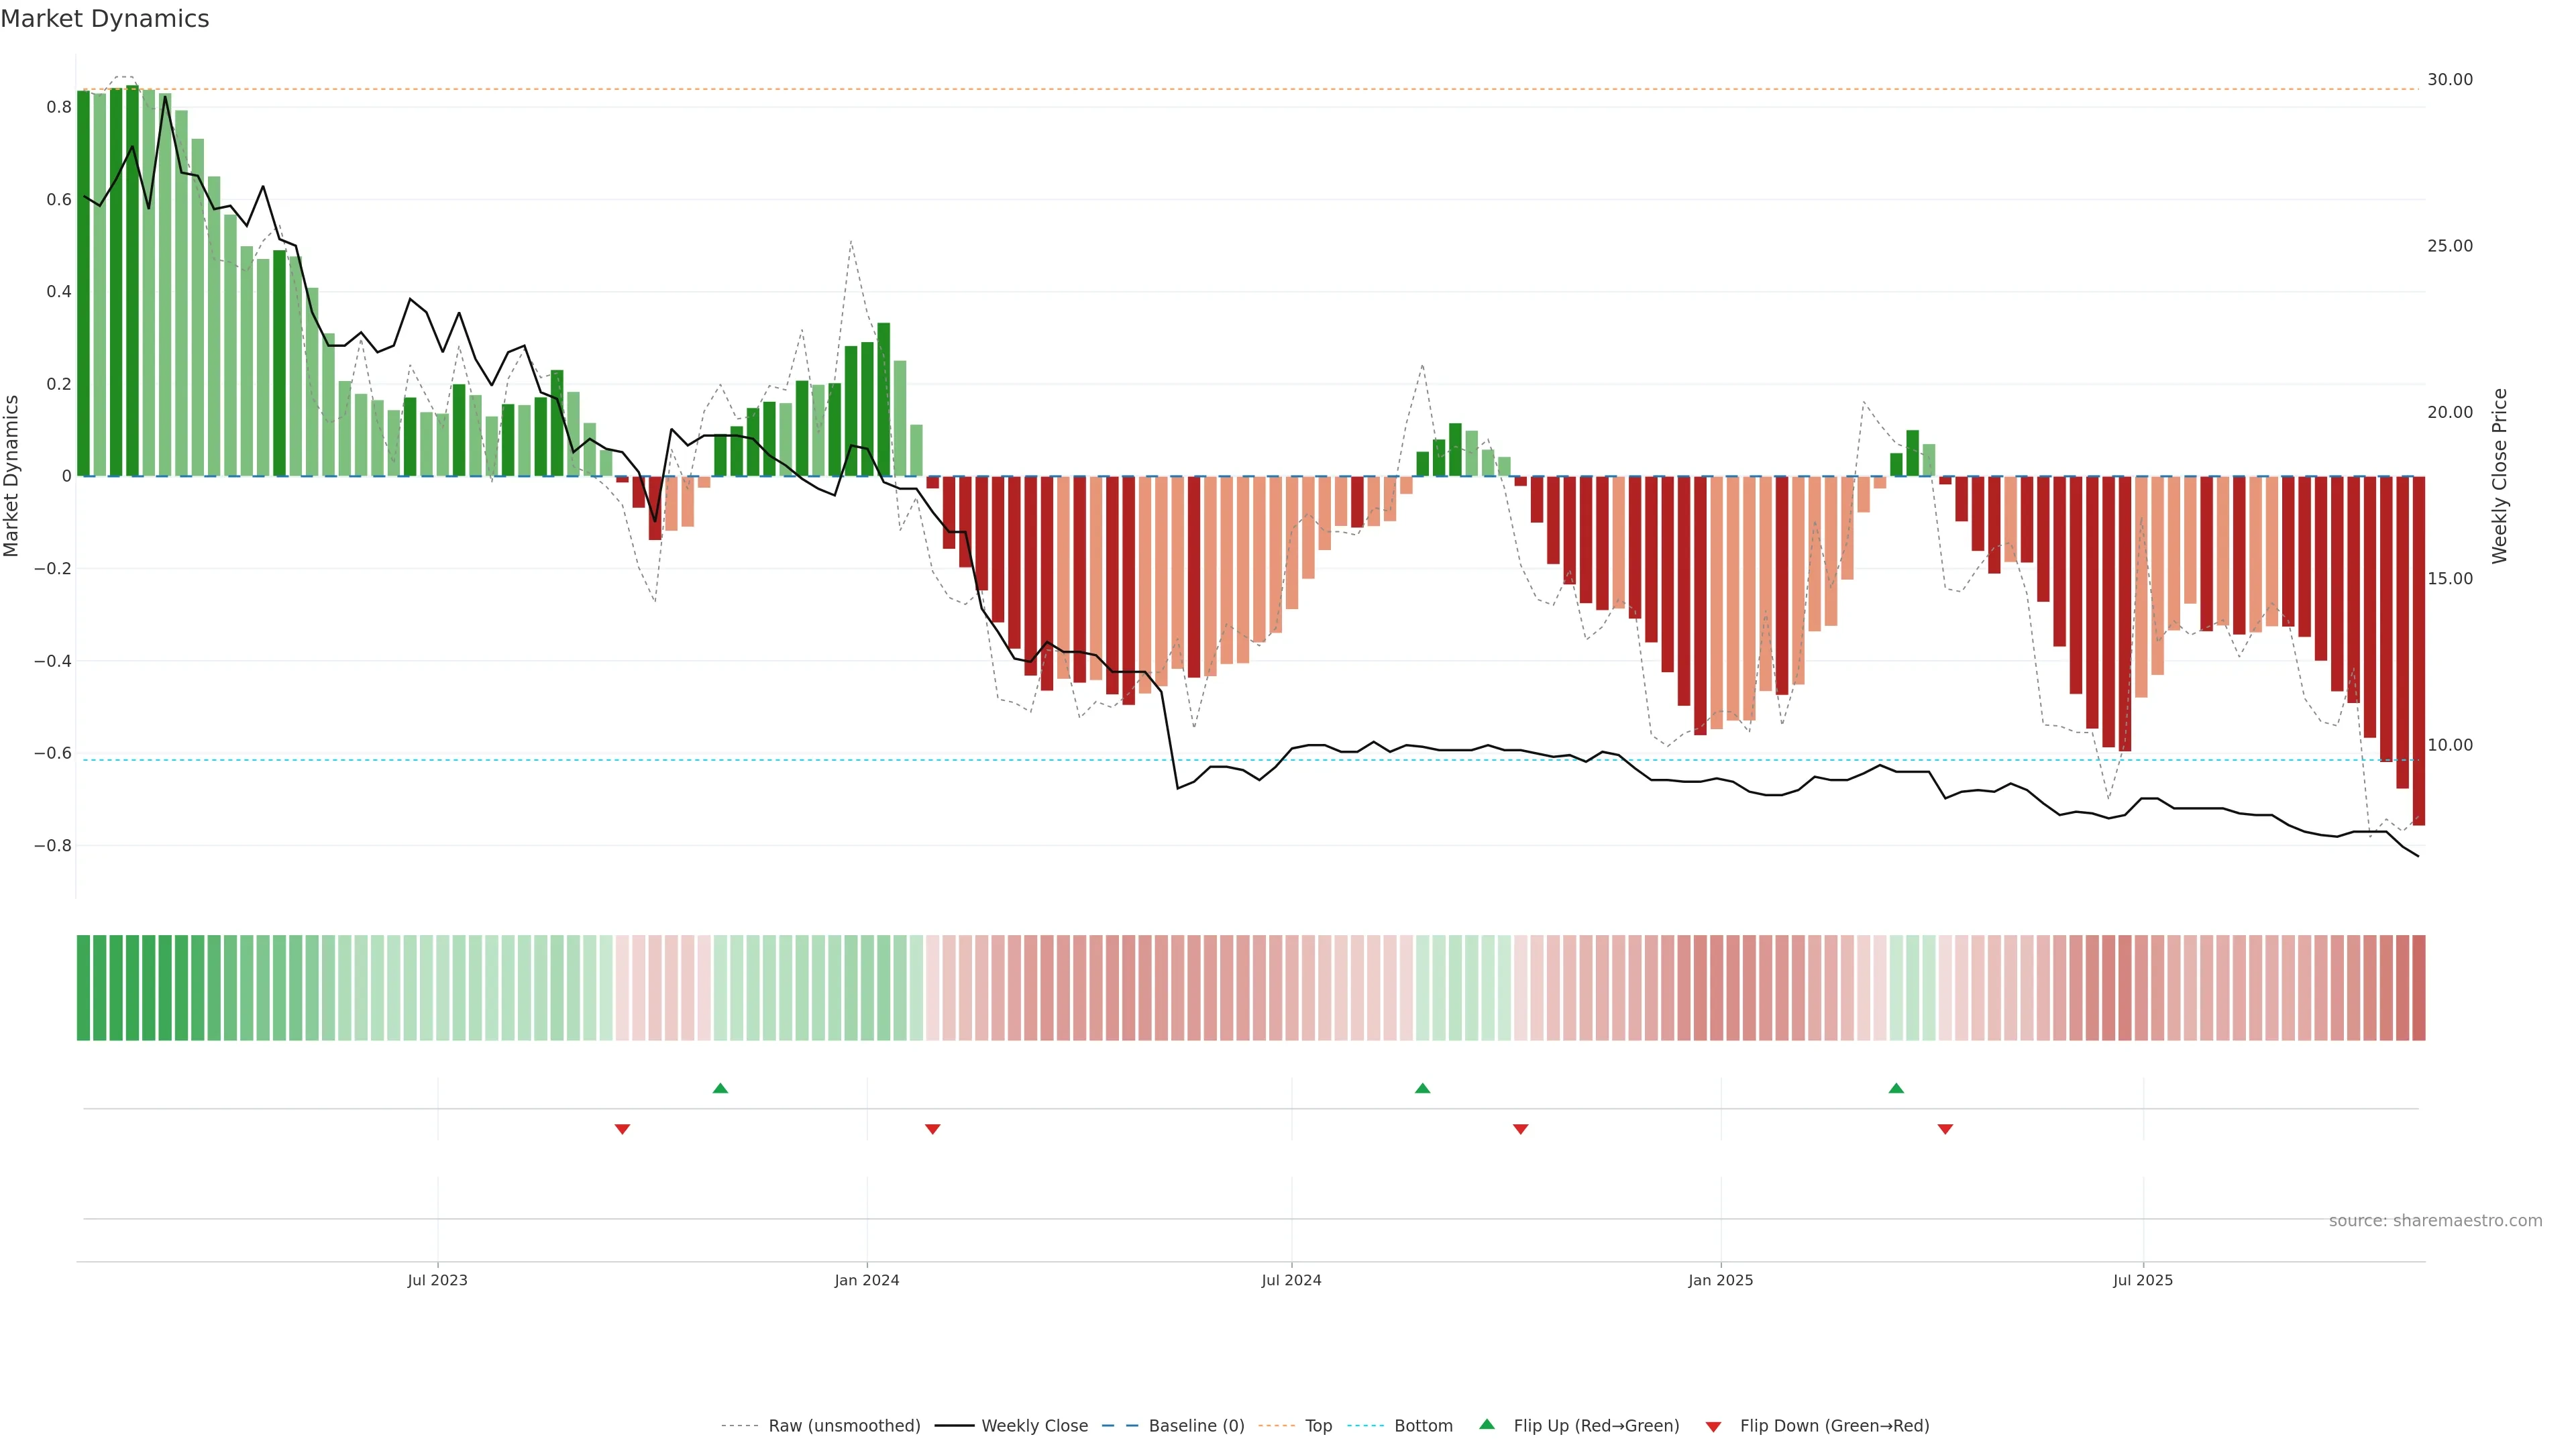The width and height of the screenshot is (2576, 1449).
Task: Hide the Top threshold legend entry
Action: 1318,1426
